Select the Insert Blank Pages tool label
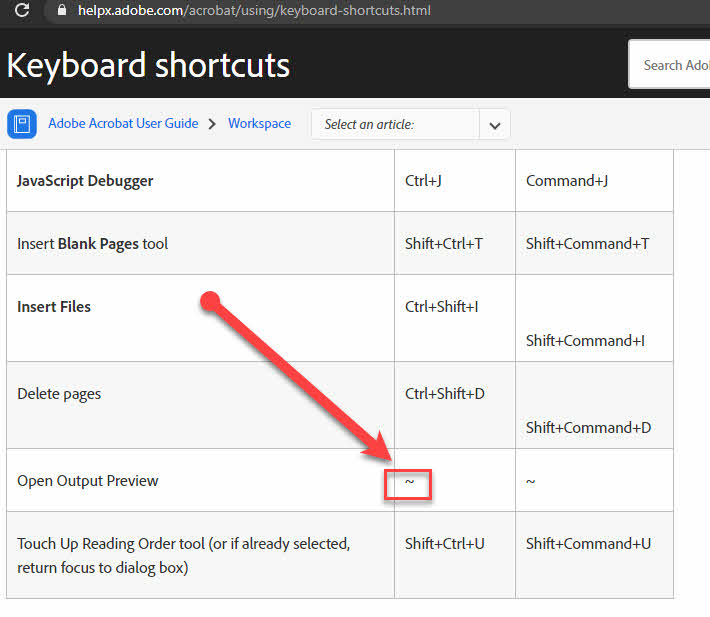710x617 pixels. click(92, 244)
